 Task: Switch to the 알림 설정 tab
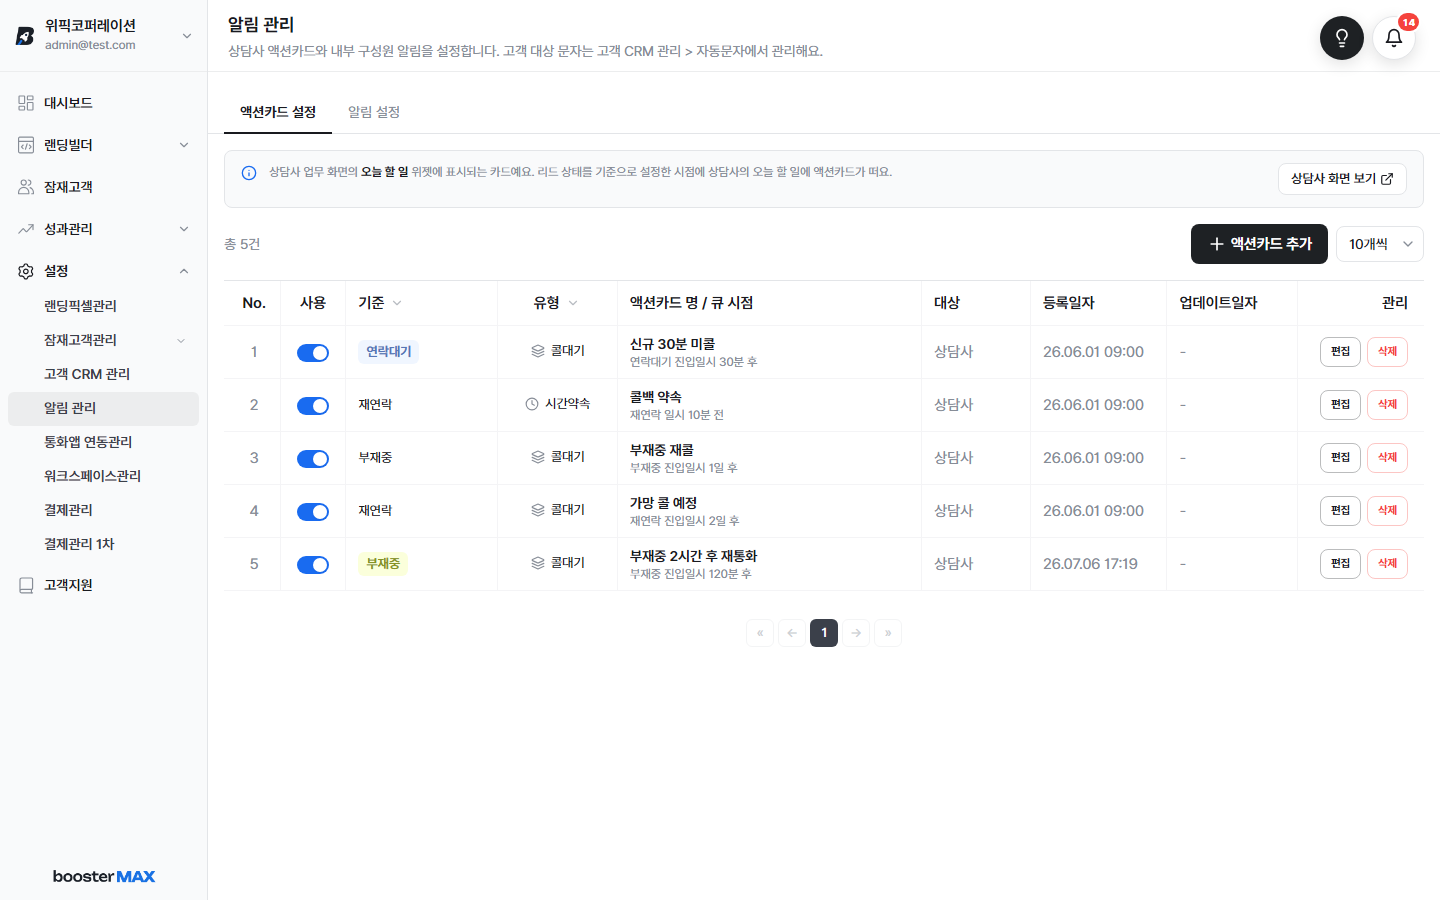(x=374, y=112)
